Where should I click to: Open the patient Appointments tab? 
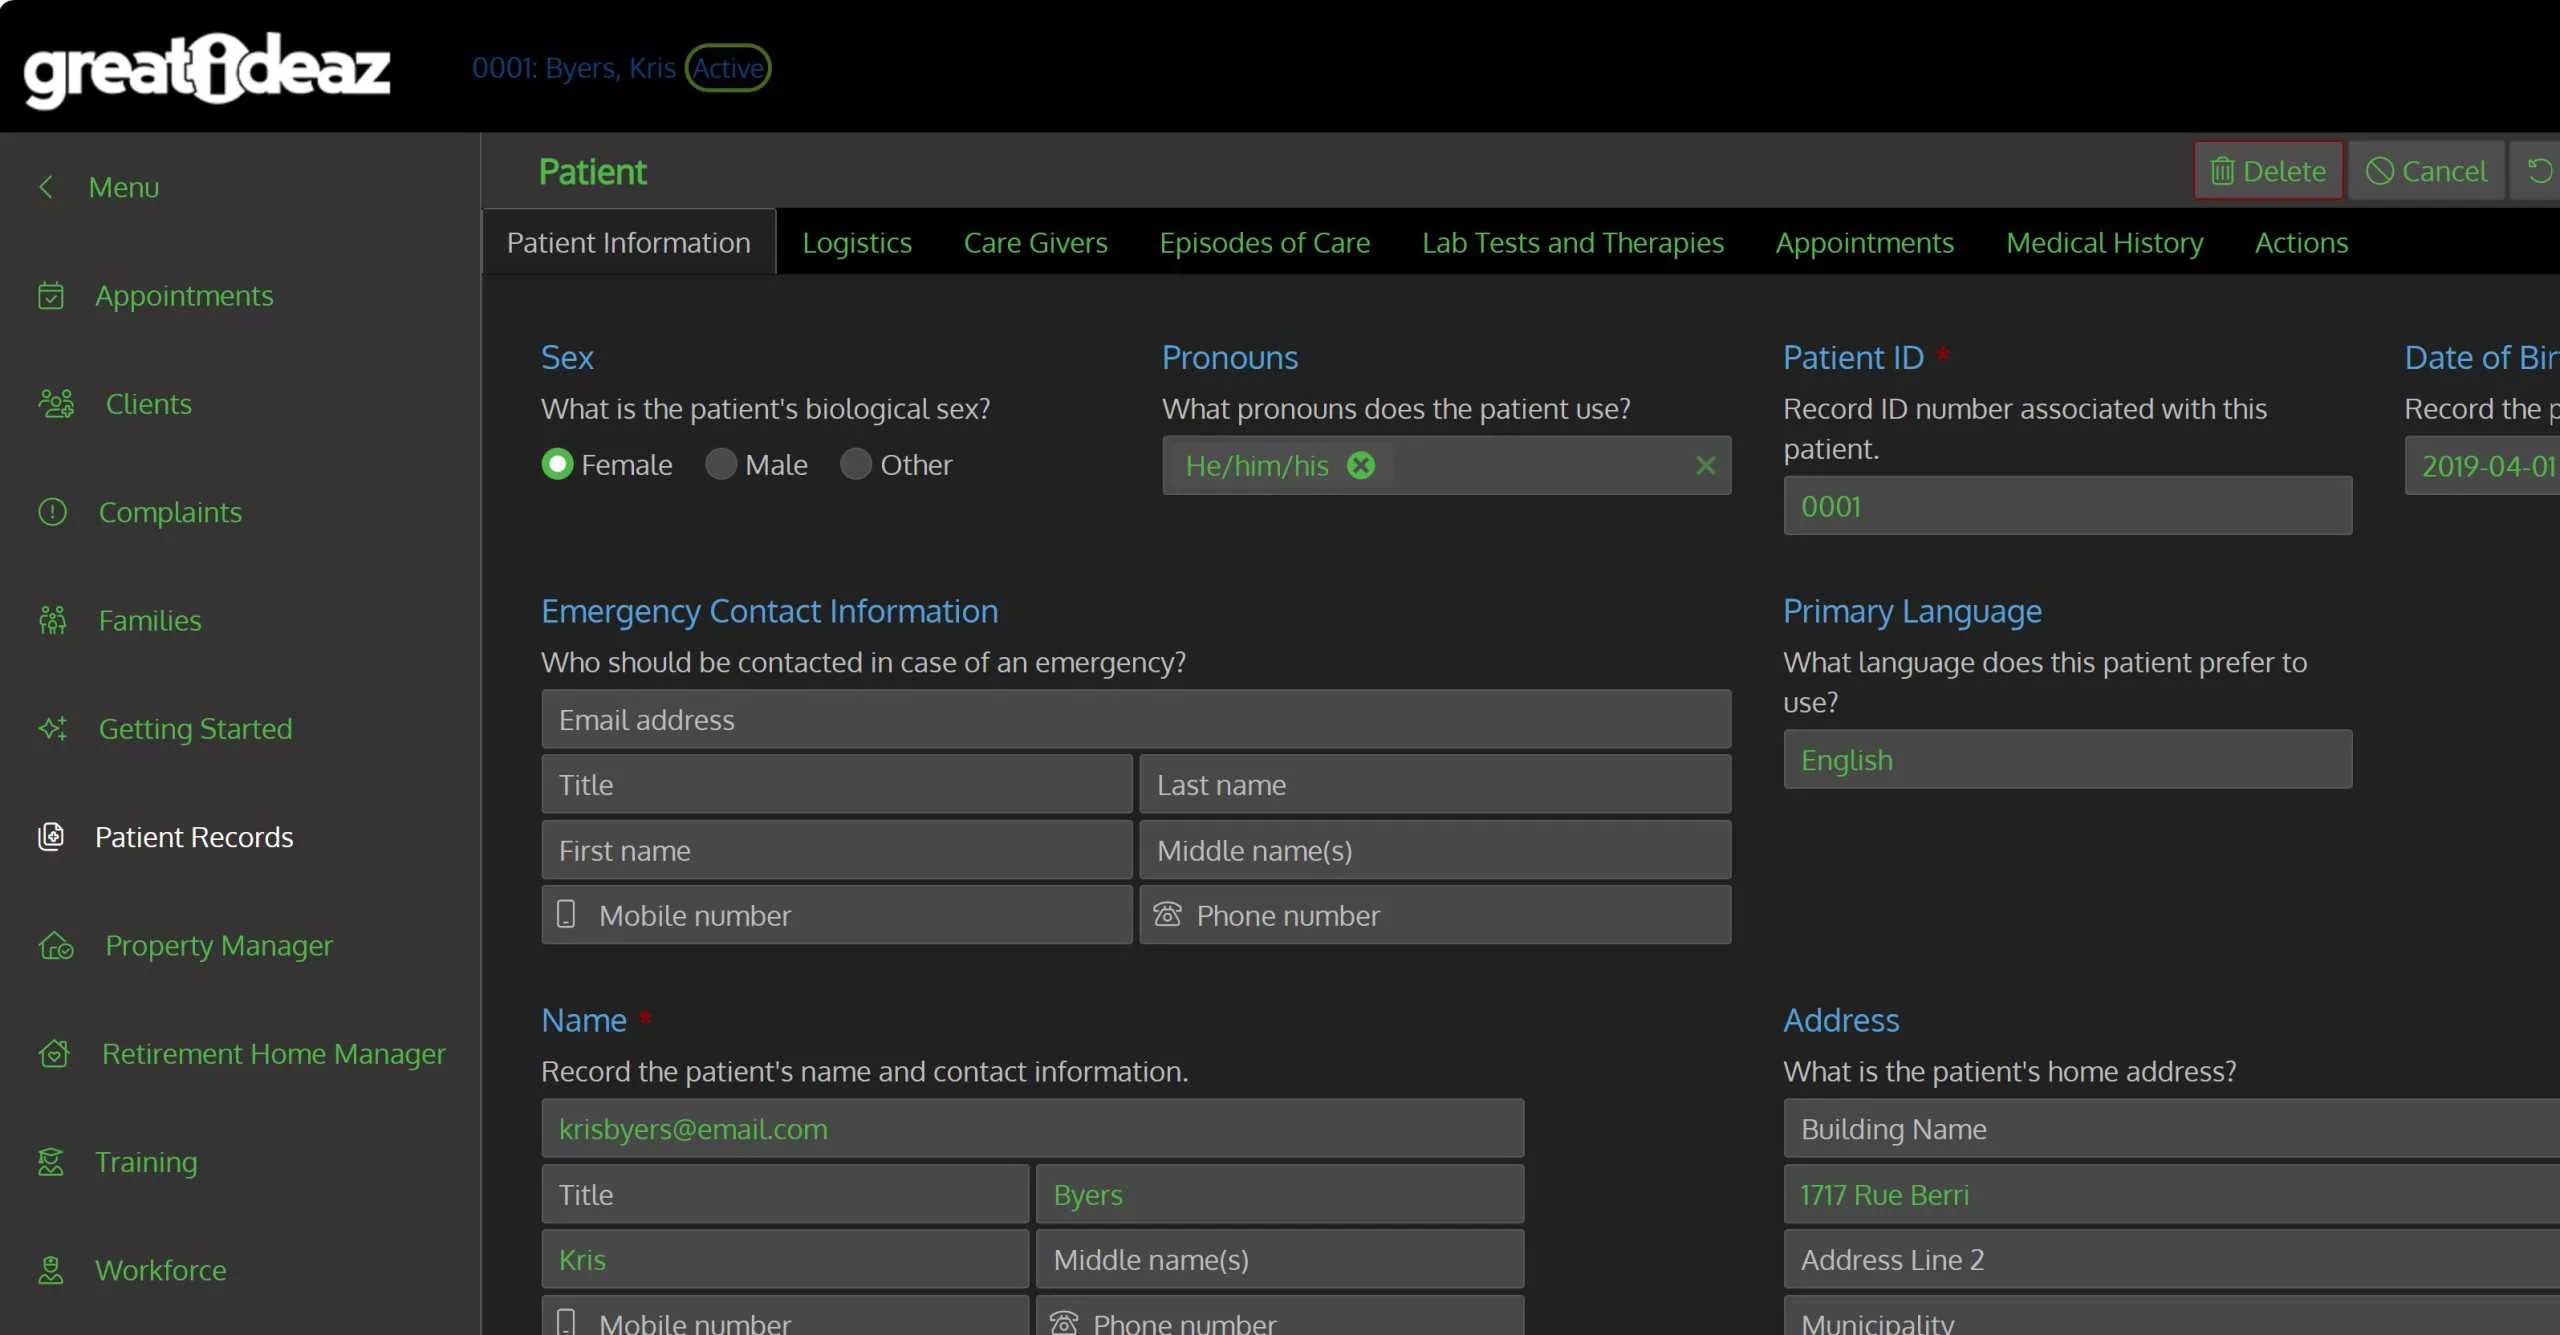[x=1865, y=243]
